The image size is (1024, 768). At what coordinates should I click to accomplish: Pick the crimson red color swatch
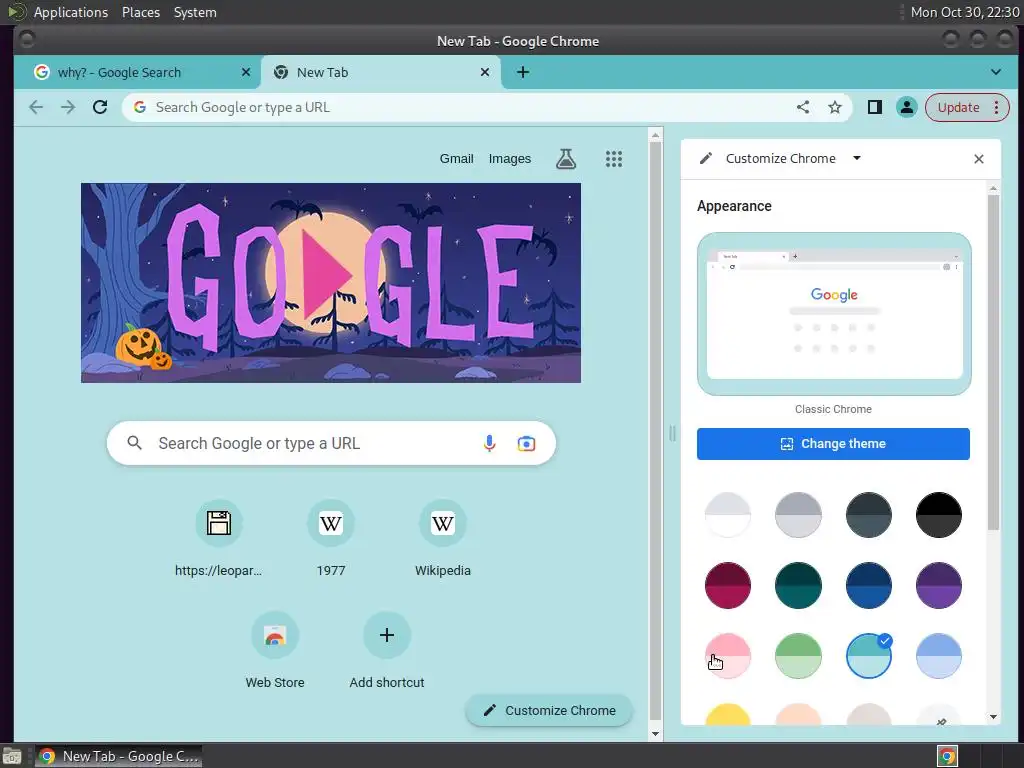pos(728,586)
